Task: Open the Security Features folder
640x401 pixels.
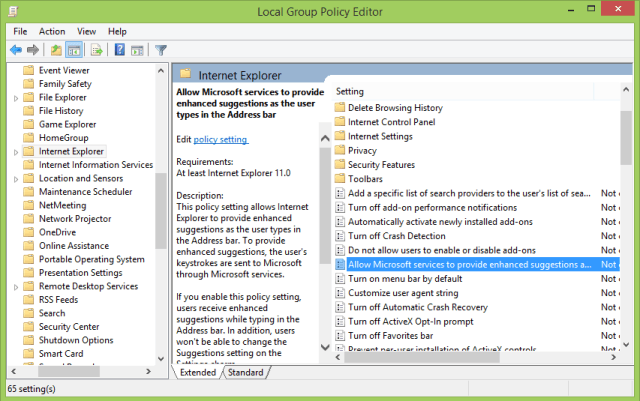Action: [381, 165]
